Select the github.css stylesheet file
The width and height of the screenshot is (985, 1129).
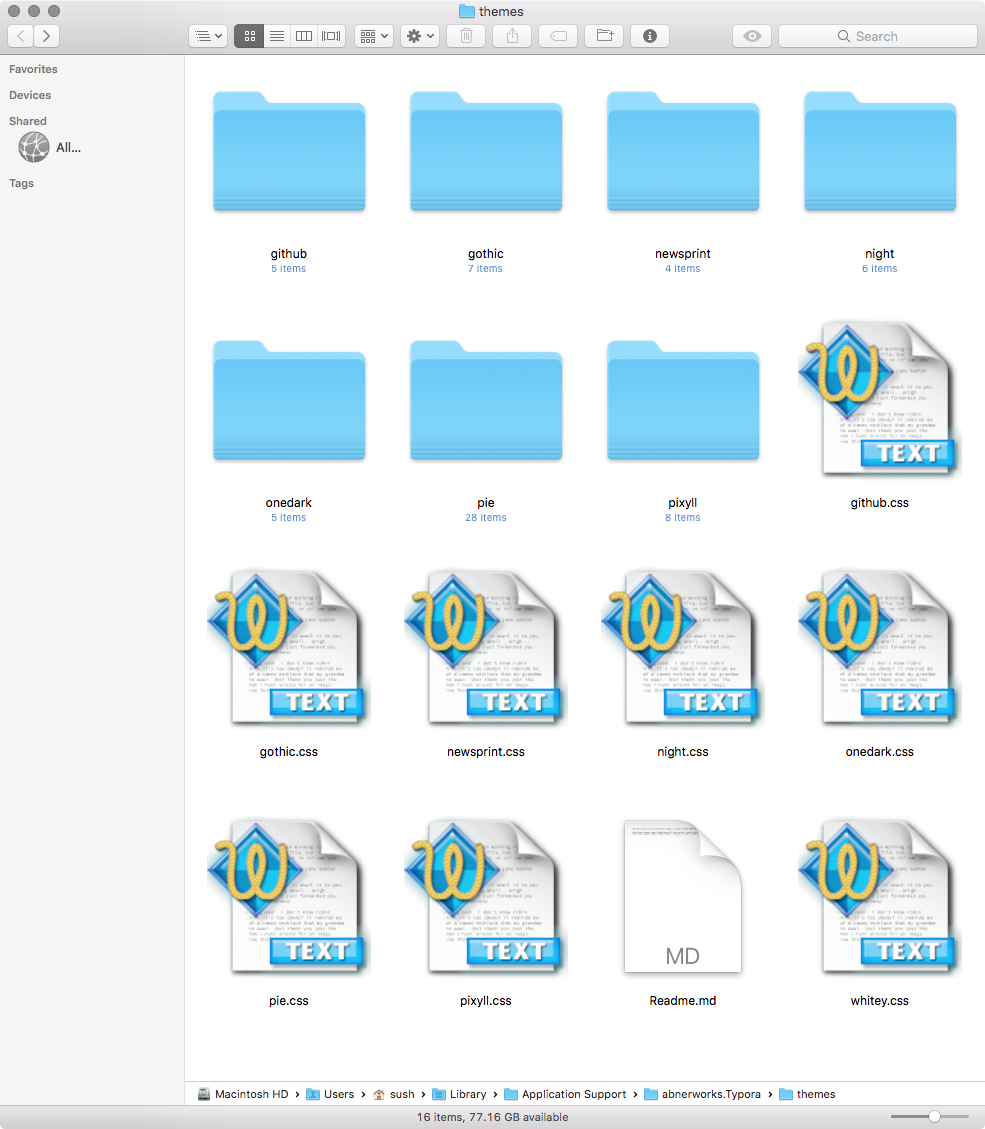(879, 398)
